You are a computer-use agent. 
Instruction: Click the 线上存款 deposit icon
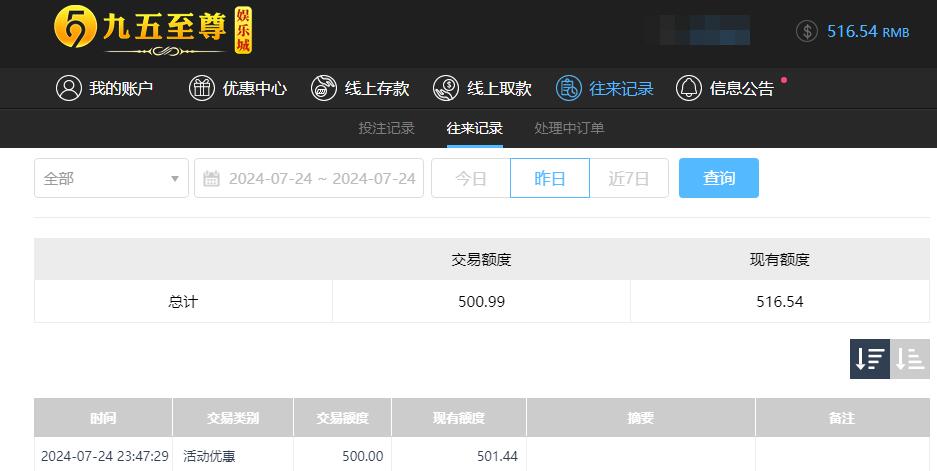tap(324, 88)
